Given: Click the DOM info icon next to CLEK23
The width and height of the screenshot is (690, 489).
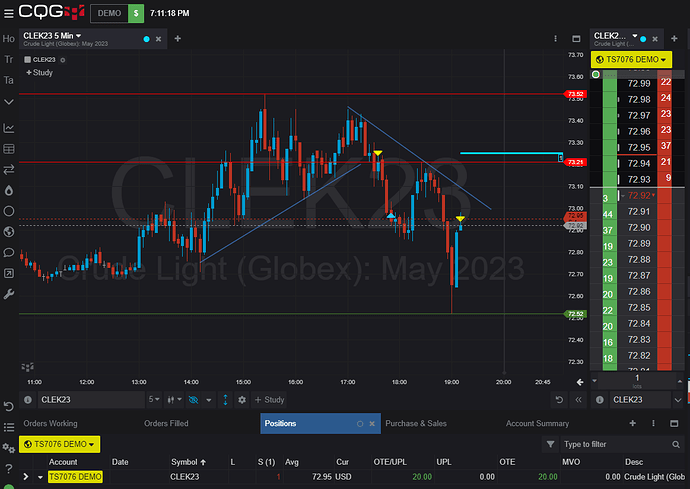Looking at the screenshot, I should [599, 400].
